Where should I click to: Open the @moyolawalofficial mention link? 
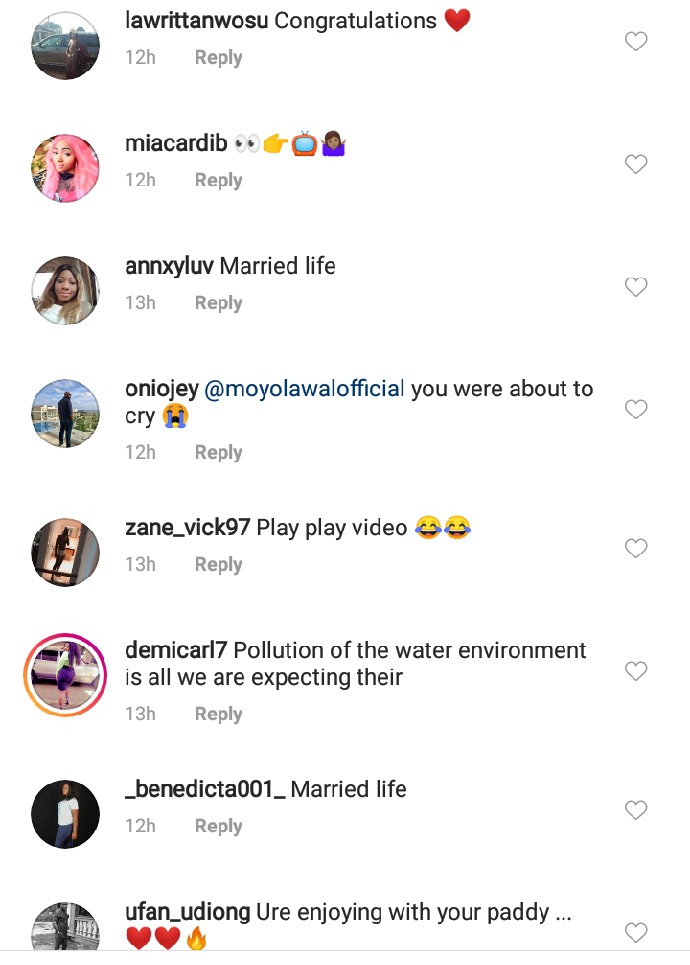pyautogui.click(x=305, y=389)
